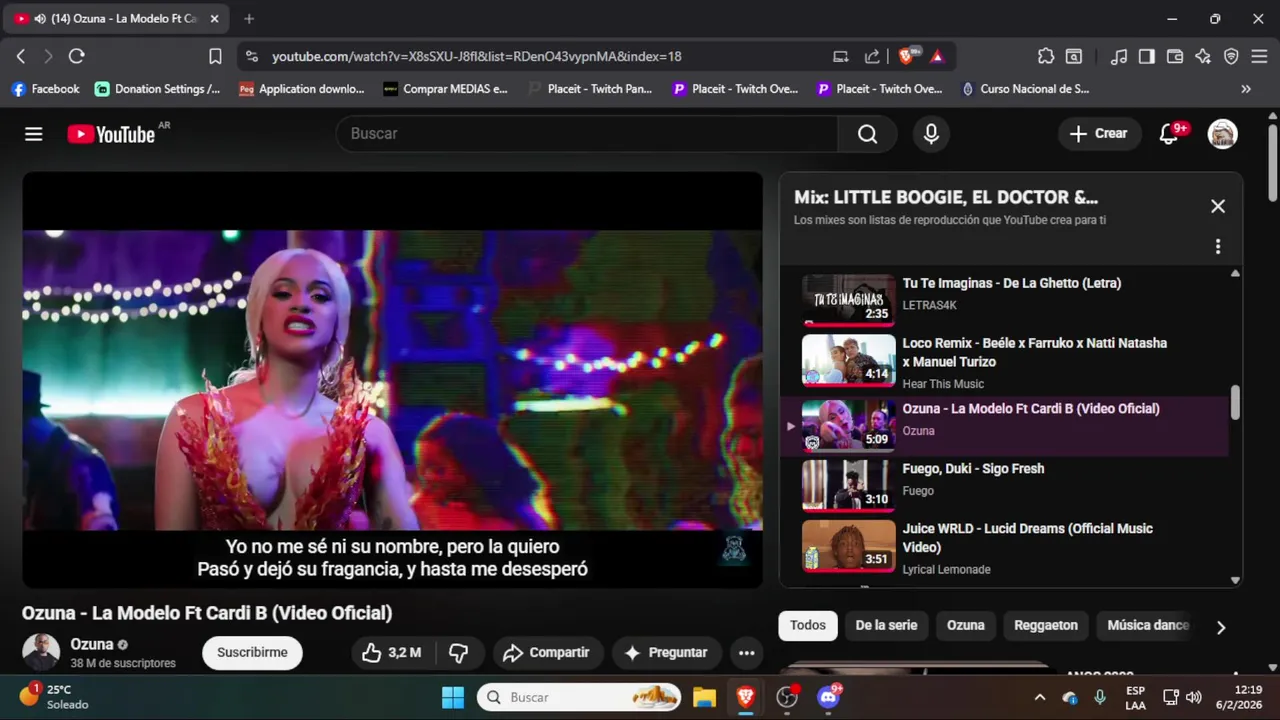Play Fuego, Duki - Sigo Fresh item
Image resolution: width=1280 pixels, height=720 pixels.
[1003, 484]
